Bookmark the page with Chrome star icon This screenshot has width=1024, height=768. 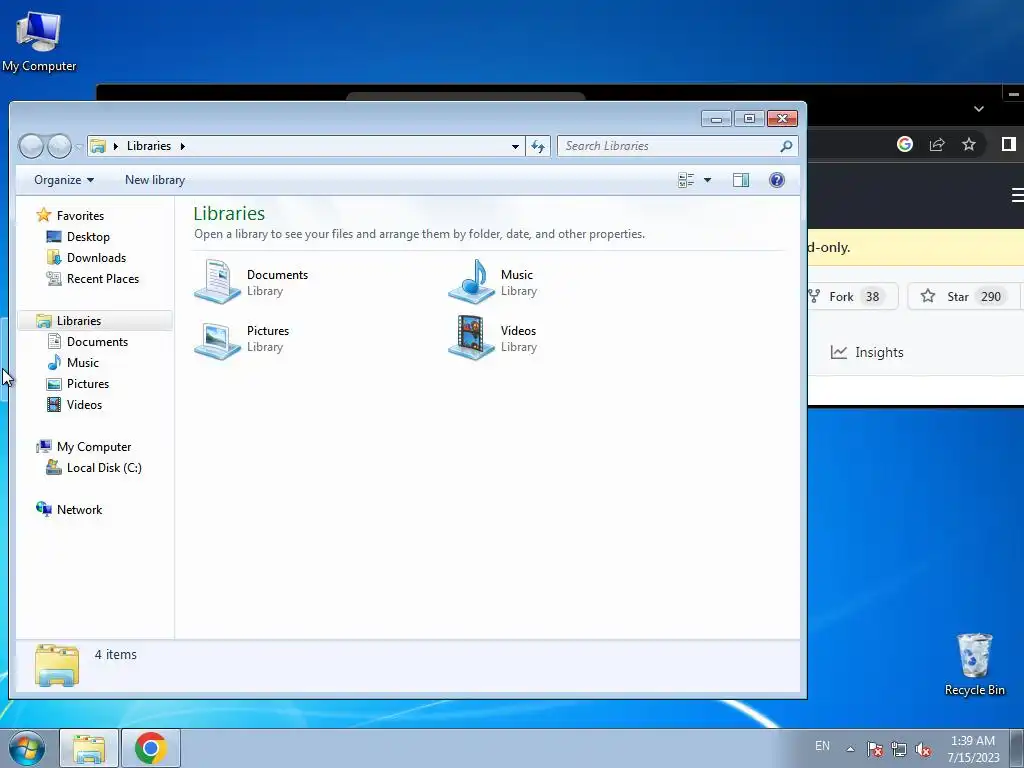[968, 144]
